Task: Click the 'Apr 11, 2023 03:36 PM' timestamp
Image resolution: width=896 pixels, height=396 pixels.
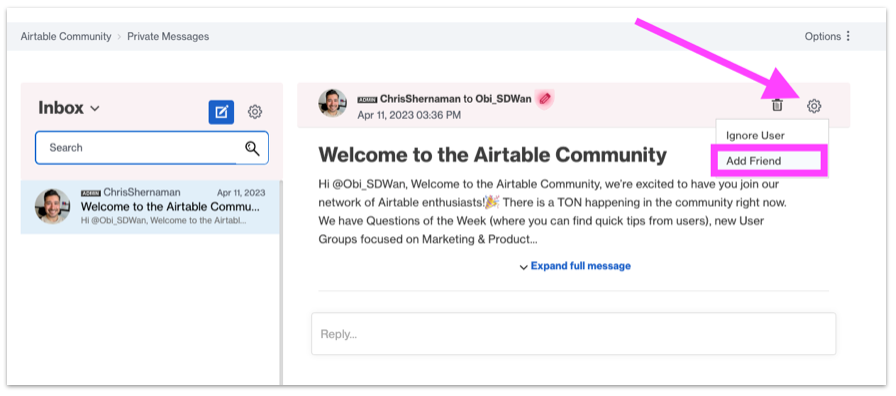Action: point(409,115)
